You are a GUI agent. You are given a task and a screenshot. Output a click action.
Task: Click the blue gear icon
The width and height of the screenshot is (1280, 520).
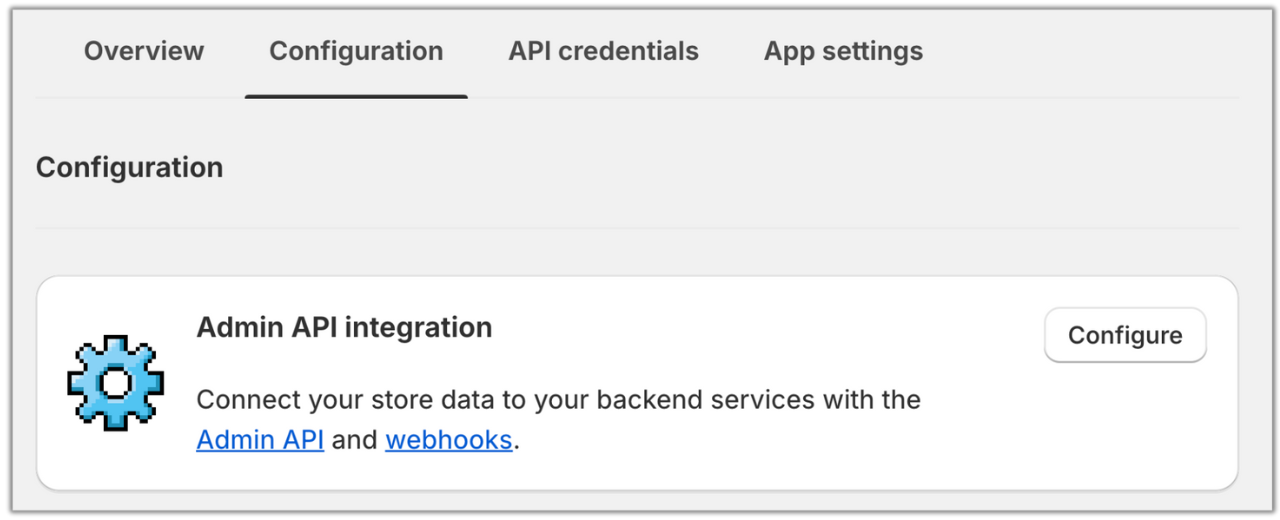coord(115,382)
